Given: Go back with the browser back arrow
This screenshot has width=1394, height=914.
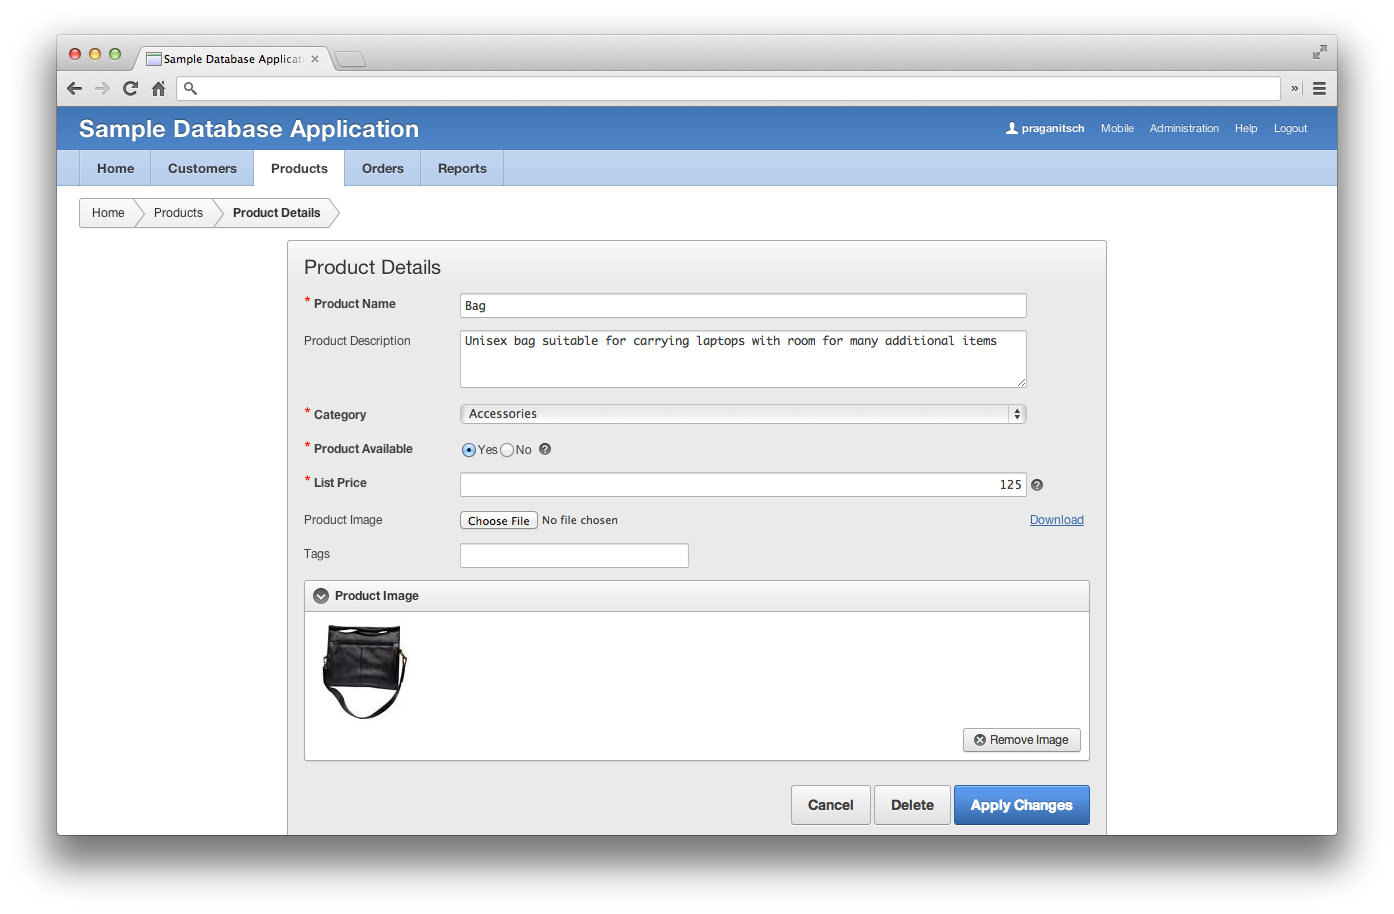Looking at the screenshot, I should tap(74, 88).
